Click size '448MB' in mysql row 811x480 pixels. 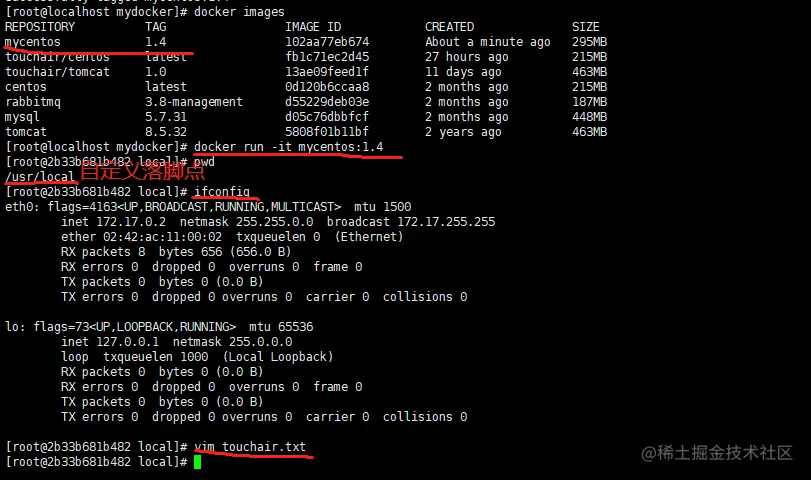pyautogui.click(x=589, y=117)
